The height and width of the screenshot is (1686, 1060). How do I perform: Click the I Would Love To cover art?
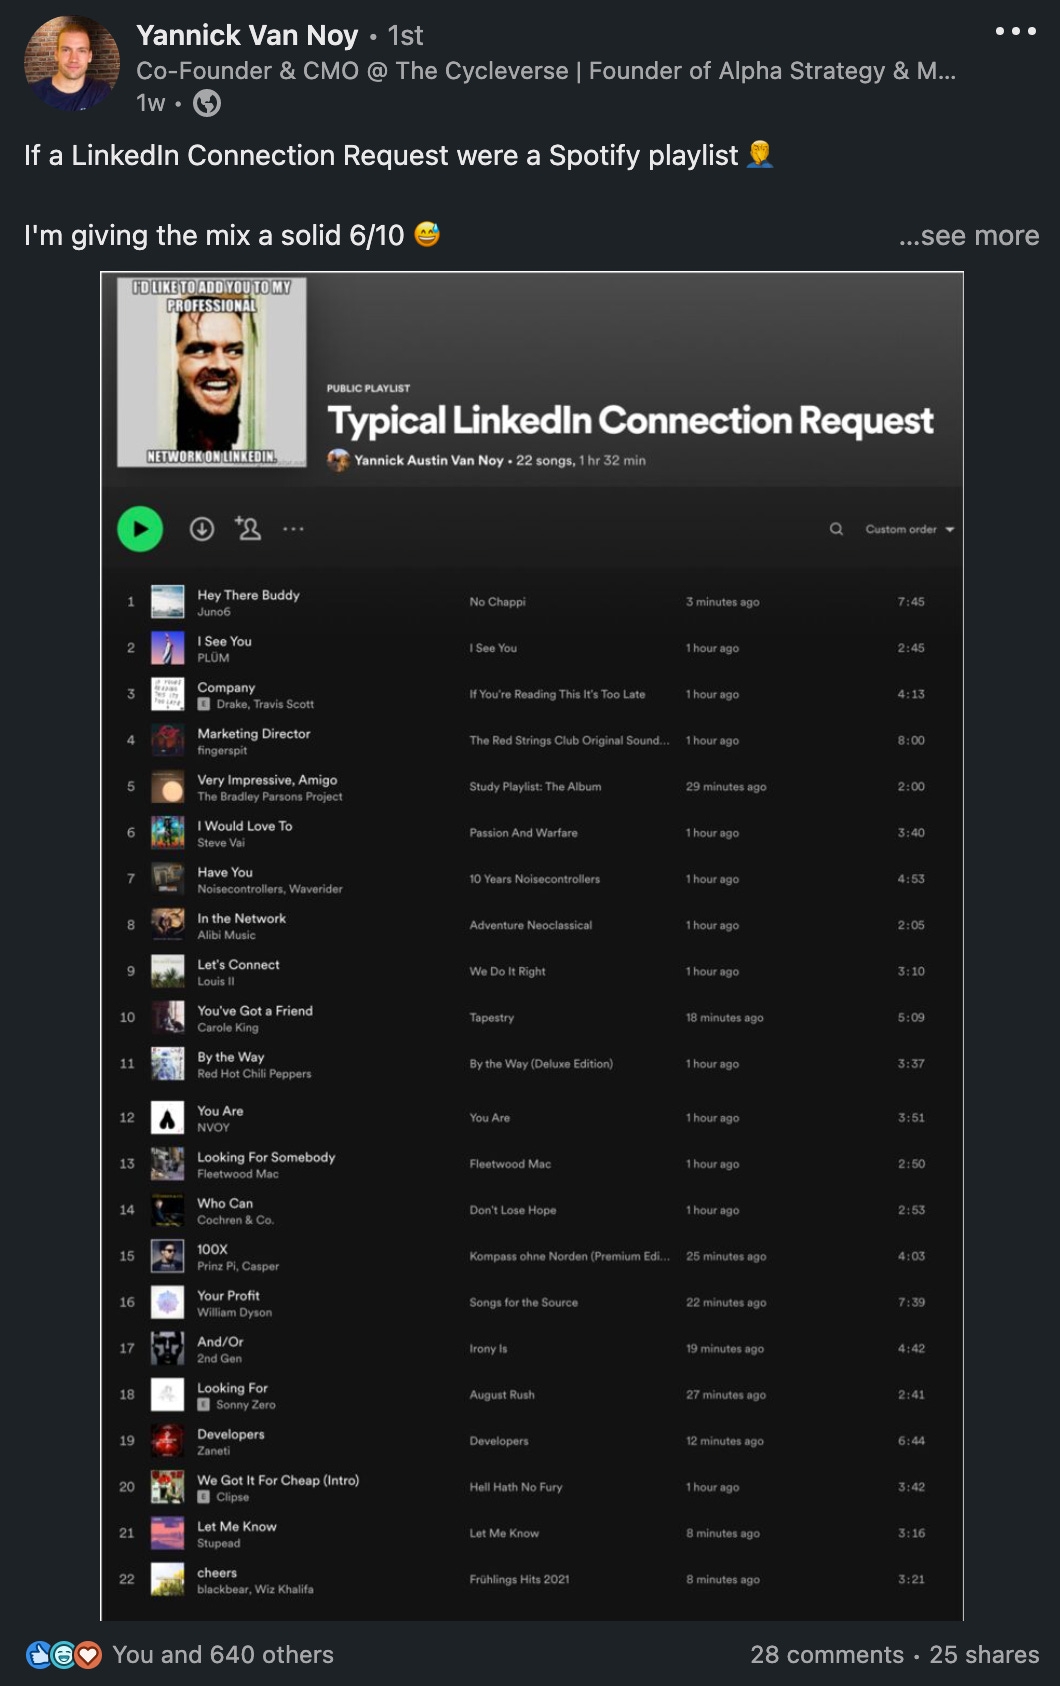coord(167,833)
